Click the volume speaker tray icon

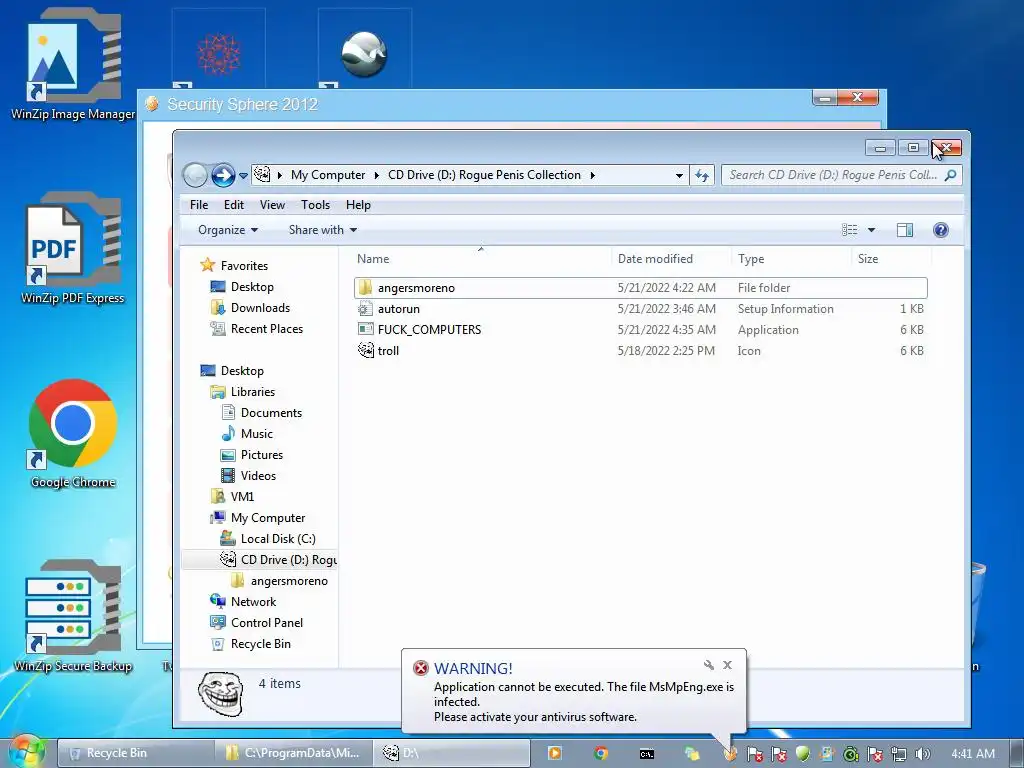pyautogui.click(x=922, y=754)
